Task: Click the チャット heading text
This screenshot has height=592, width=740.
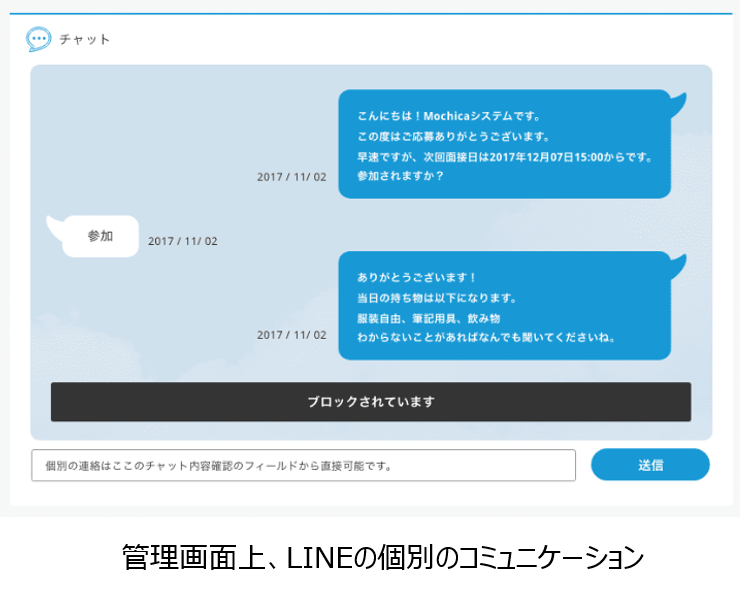Action: (x=84, y=39)
